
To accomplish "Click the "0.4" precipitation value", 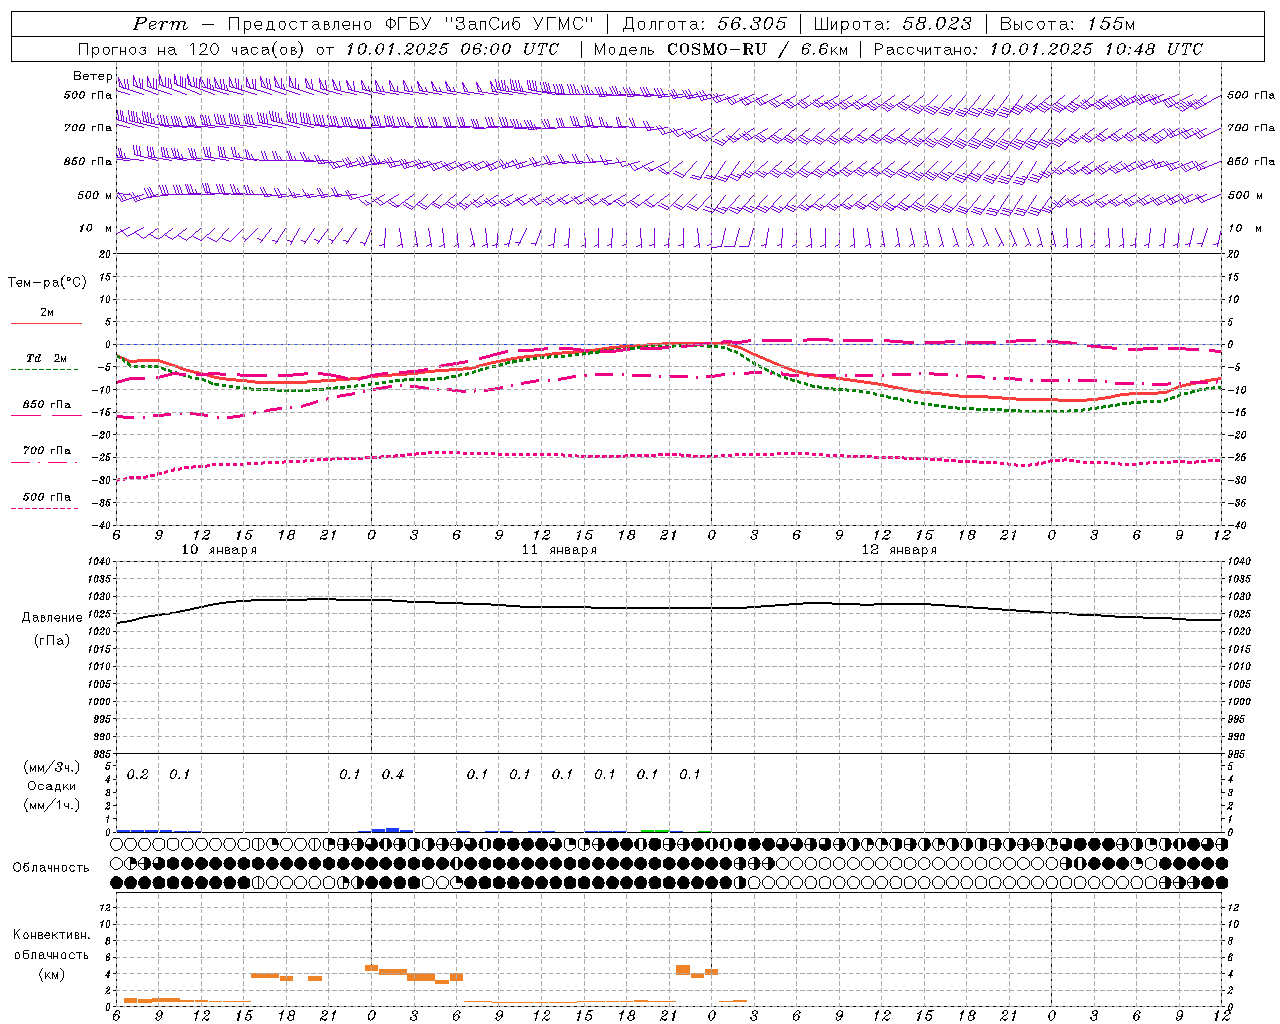I will [x=393, y=774].
